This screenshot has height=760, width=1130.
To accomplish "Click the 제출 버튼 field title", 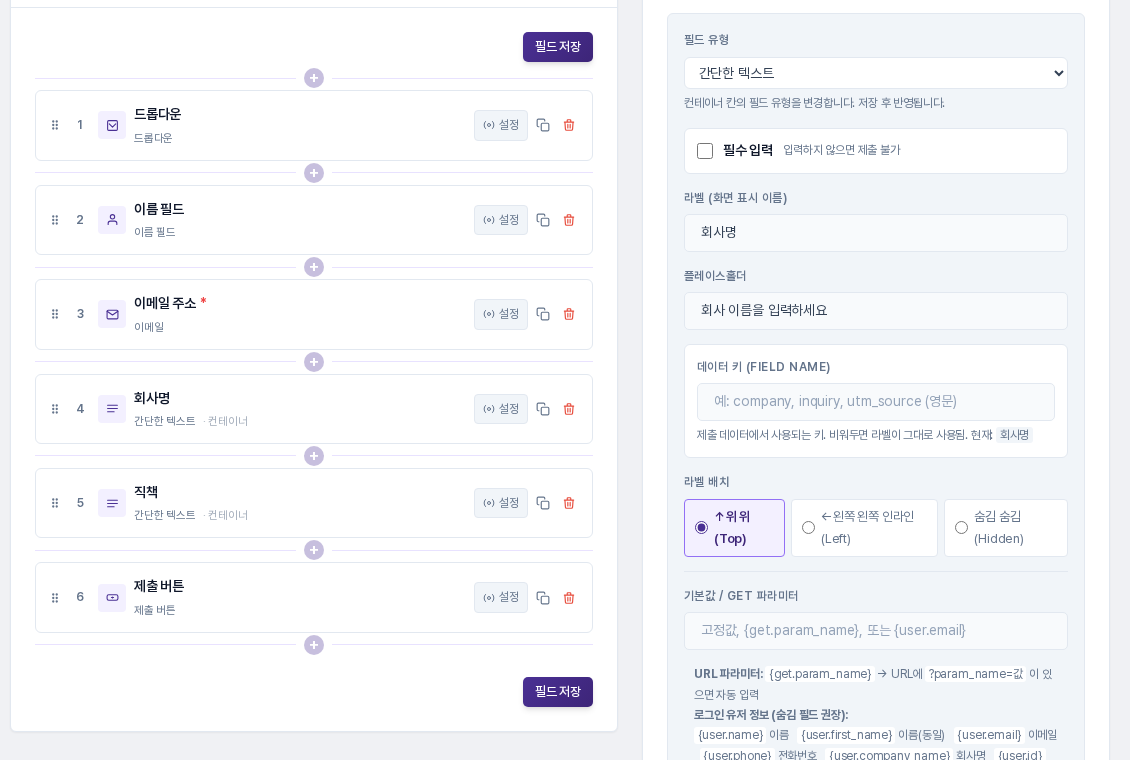I will pyautogui.click(x=159, y=586).
